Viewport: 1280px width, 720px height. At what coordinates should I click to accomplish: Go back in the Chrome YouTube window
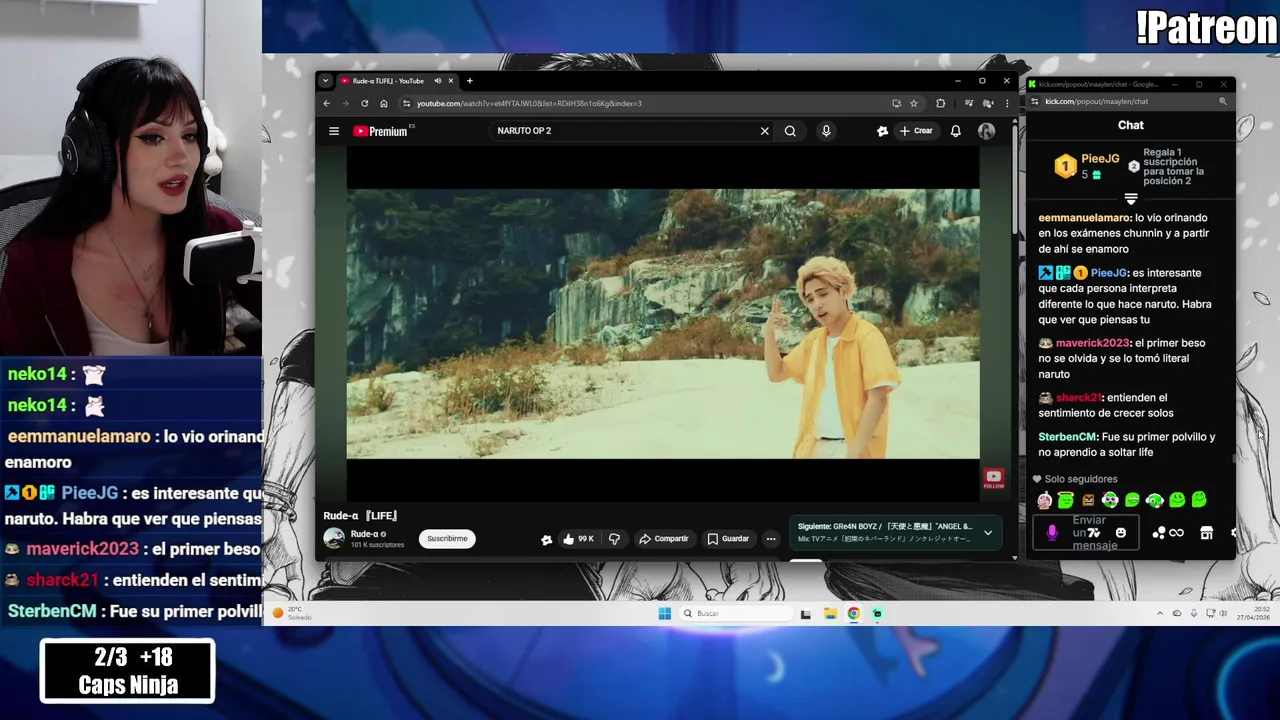point(326,103)
